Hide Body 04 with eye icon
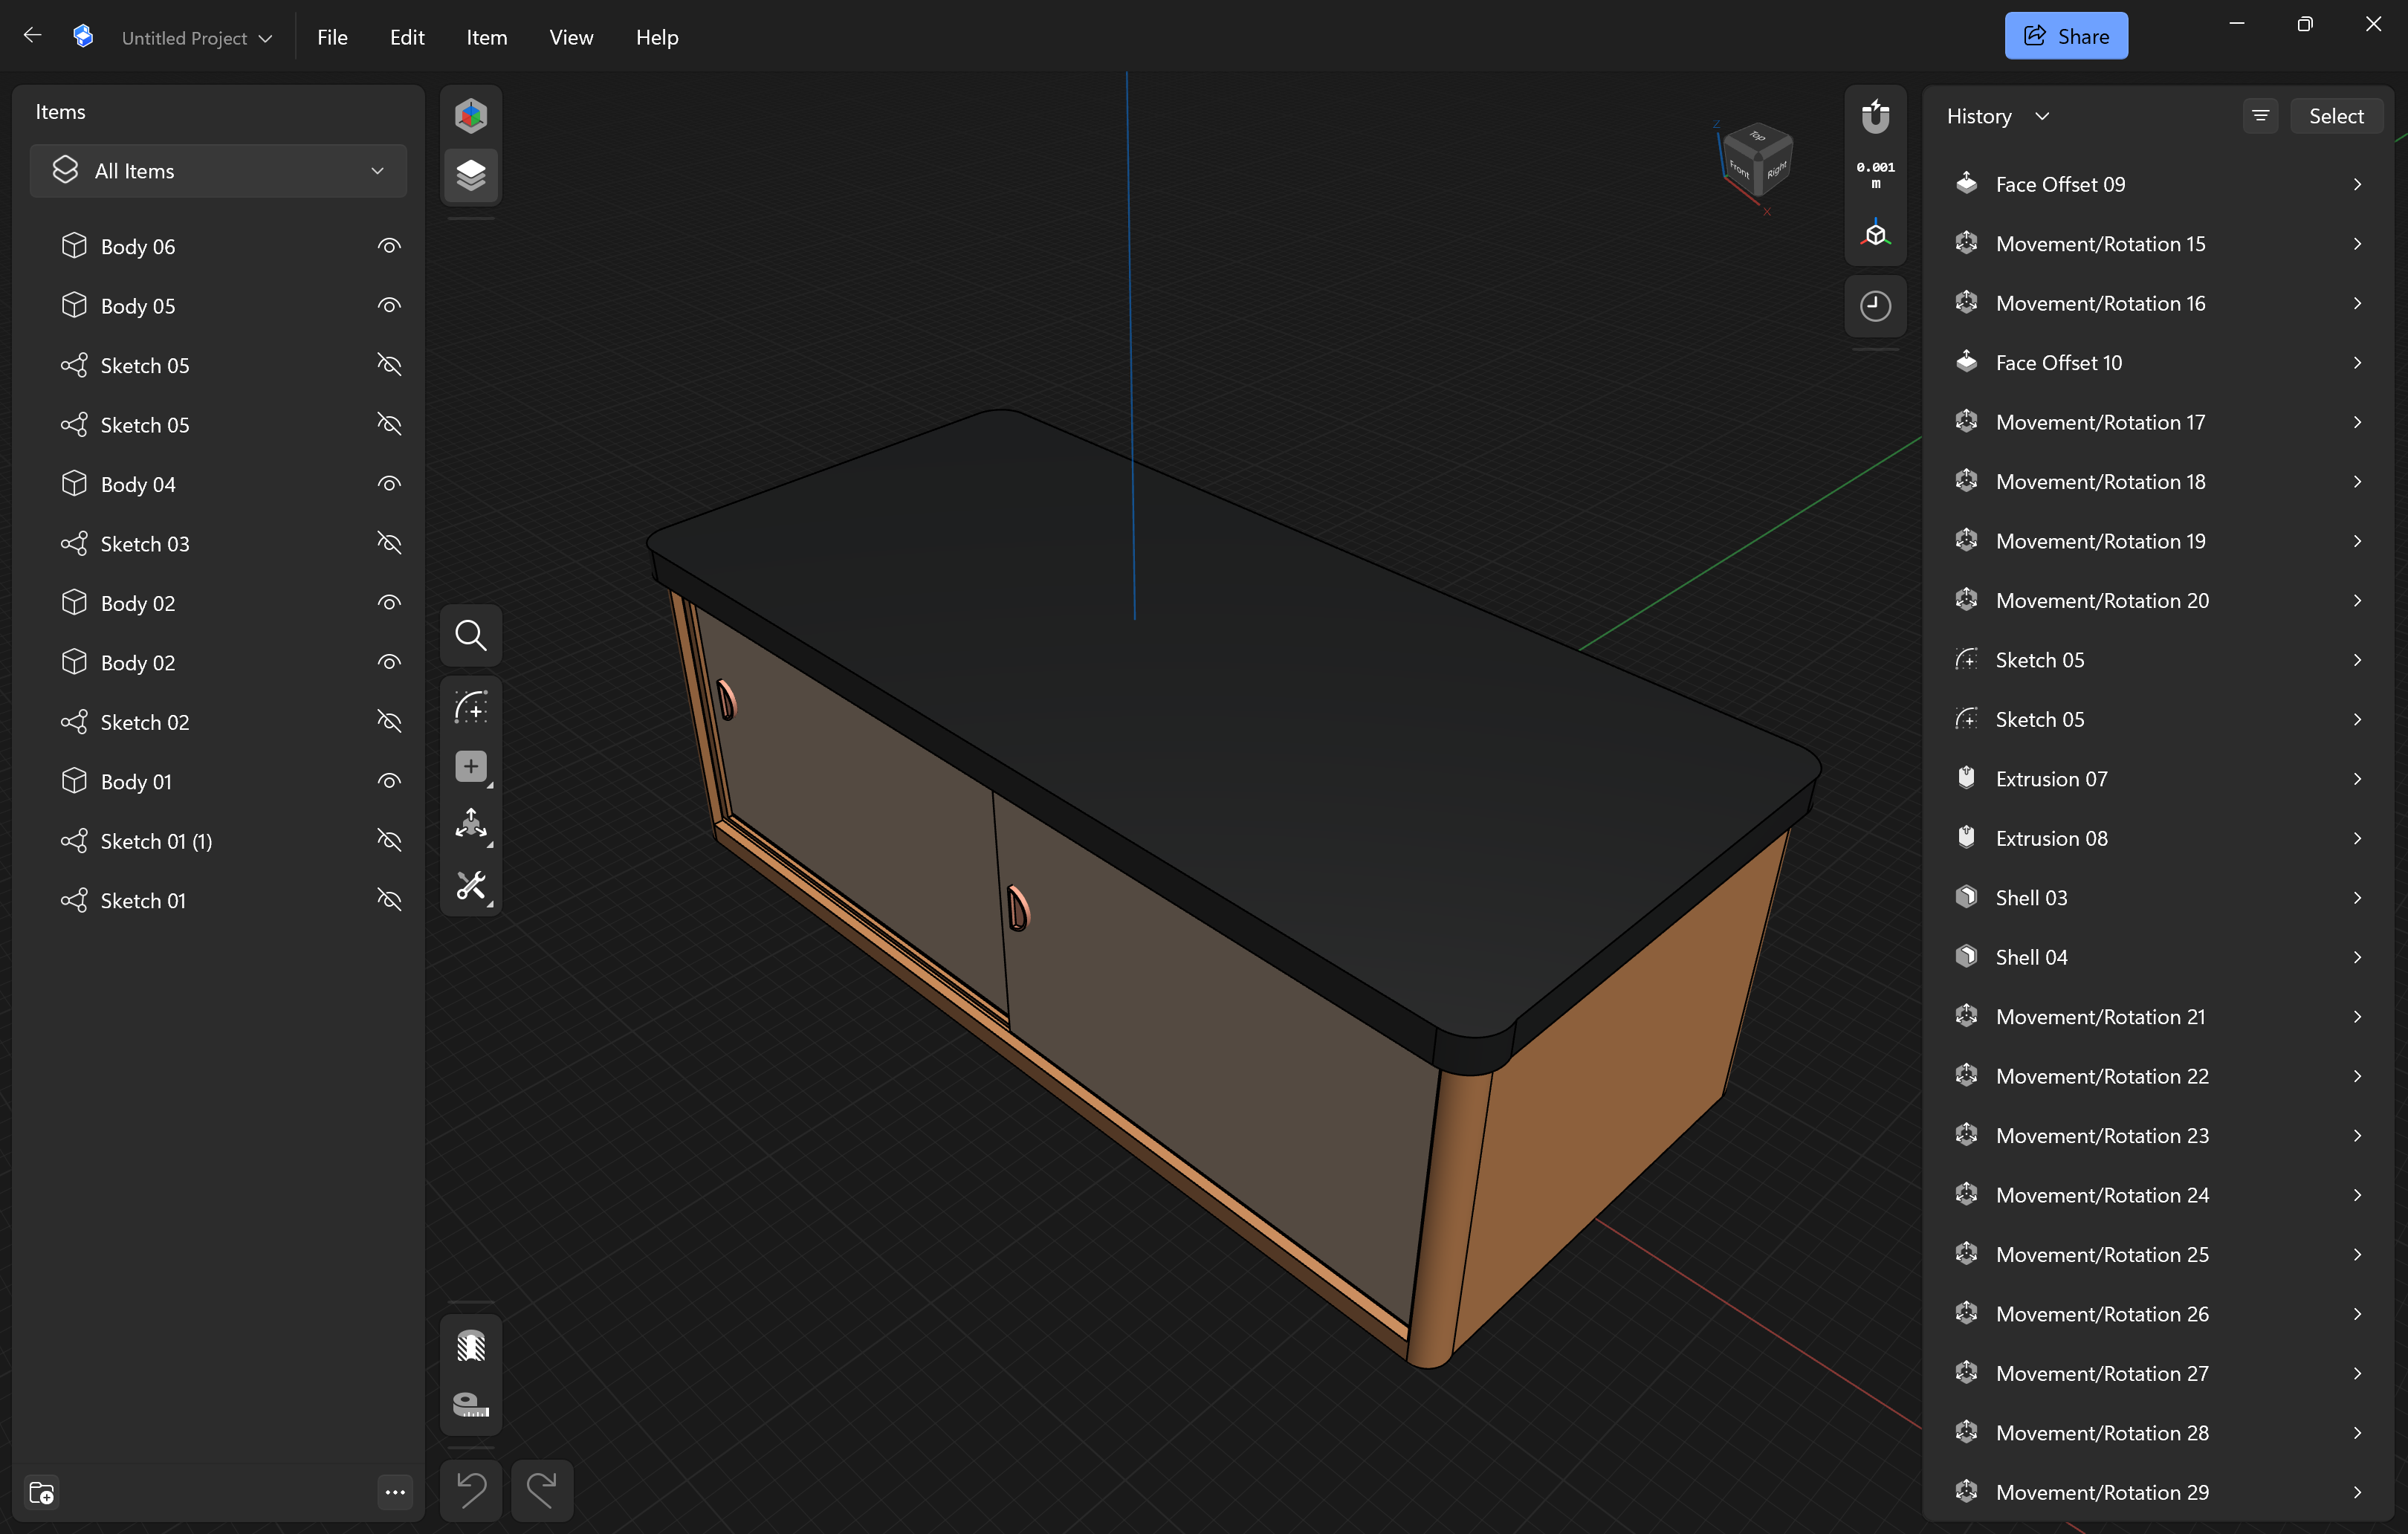The image size is (2408, 1534). [389, 484]
